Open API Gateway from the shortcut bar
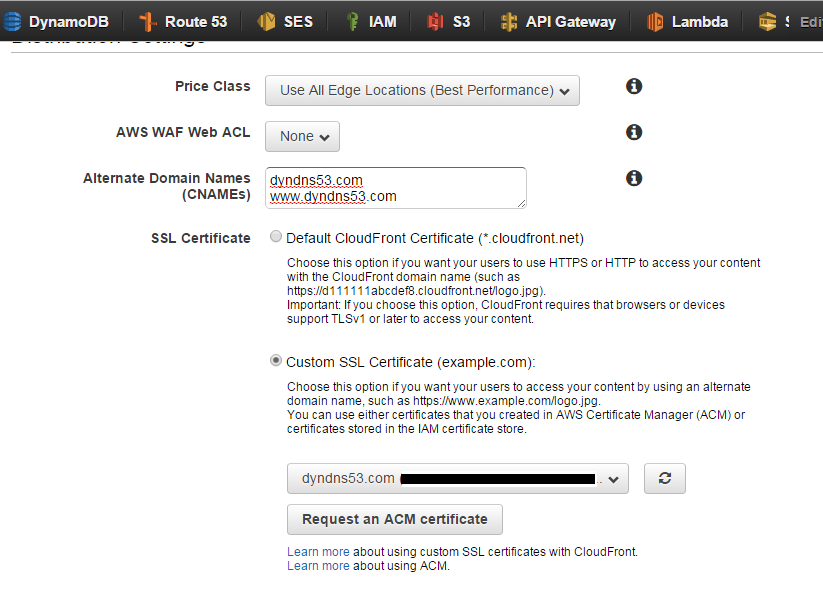This screenshot has height=604, width=823. [x=570, y=21]
